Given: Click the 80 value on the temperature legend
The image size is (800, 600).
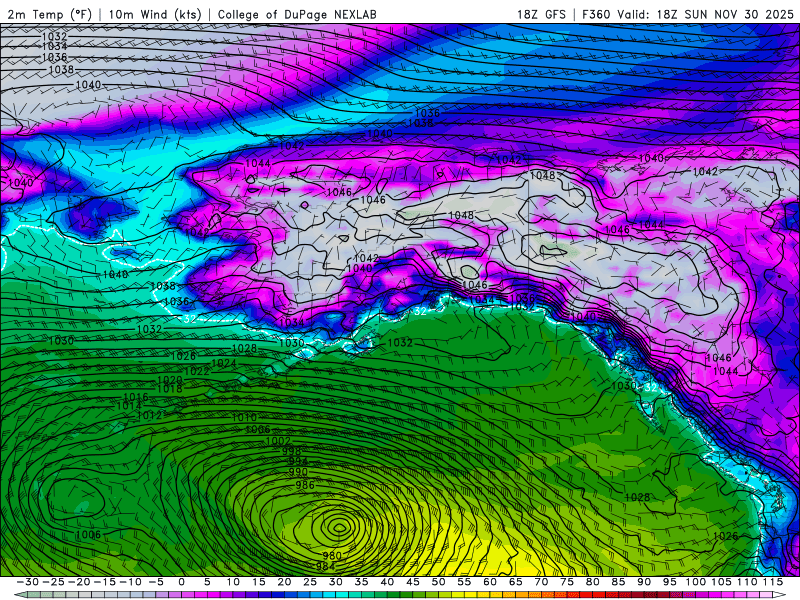Looking at the screenshot, I should tap(592, 582).
